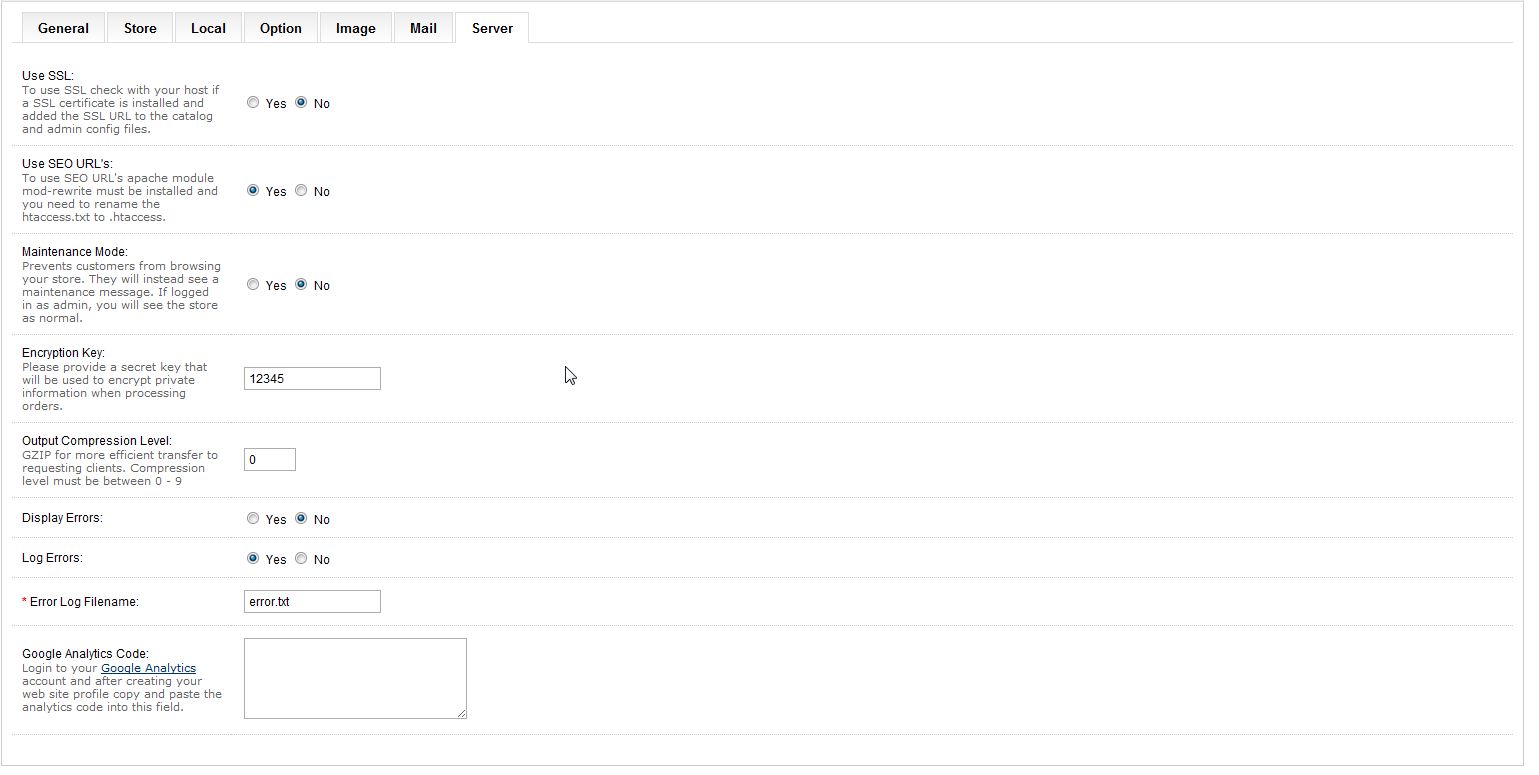The image size is (1539, 775).
Task: Turn on Maintenance Mode with Yes
Action: 253,285
